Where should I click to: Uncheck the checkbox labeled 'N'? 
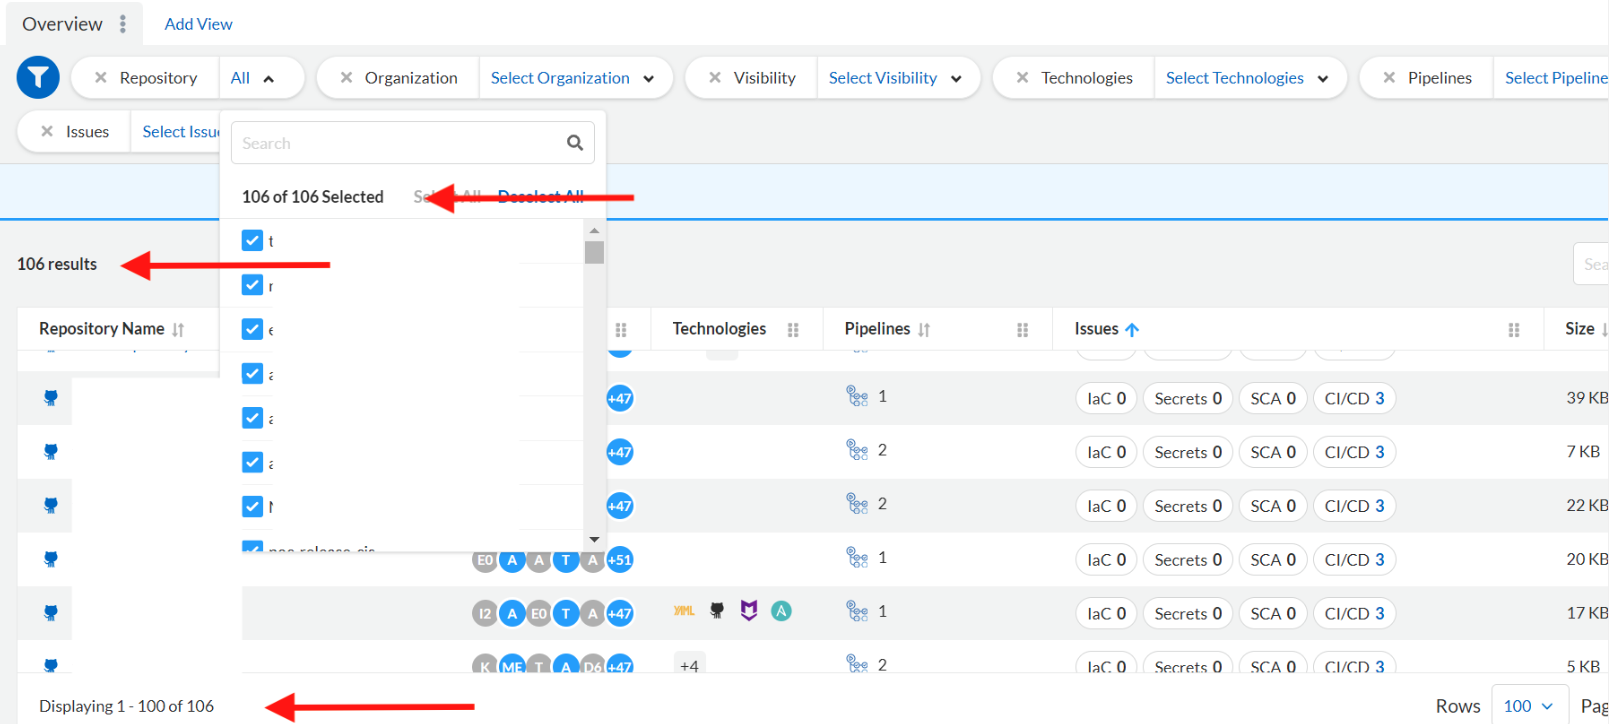(252, 506)
